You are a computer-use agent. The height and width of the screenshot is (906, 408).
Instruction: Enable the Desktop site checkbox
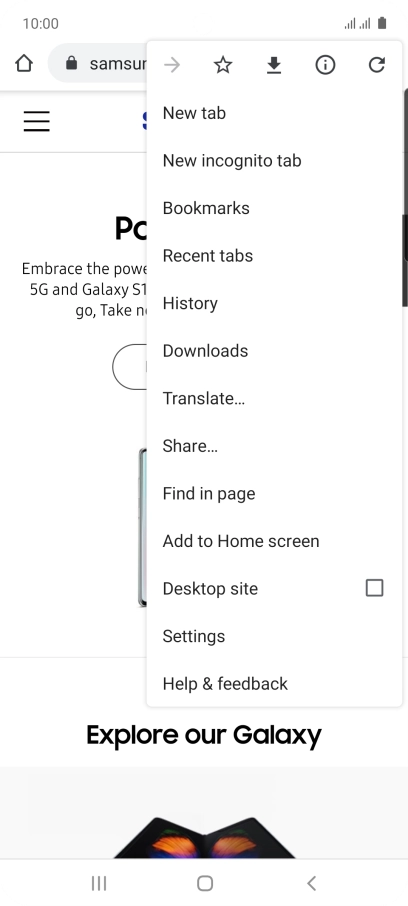point(374,588)
